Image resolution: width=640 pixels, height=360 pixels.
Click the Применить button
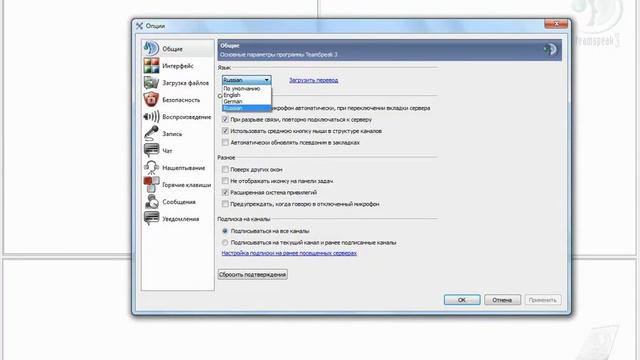[x=543, y=300]
